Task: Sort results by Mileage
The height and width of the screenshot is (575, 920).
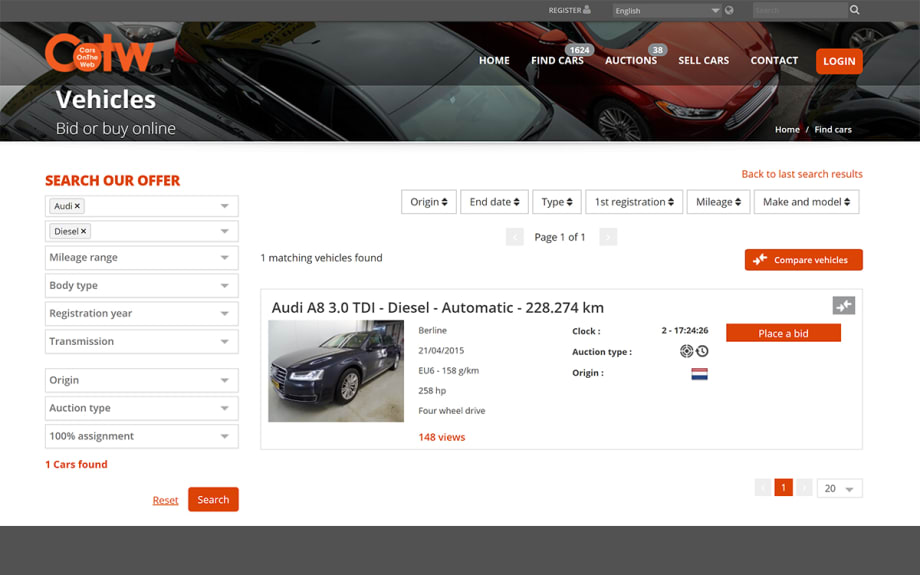Action: (x=719, y=202)
